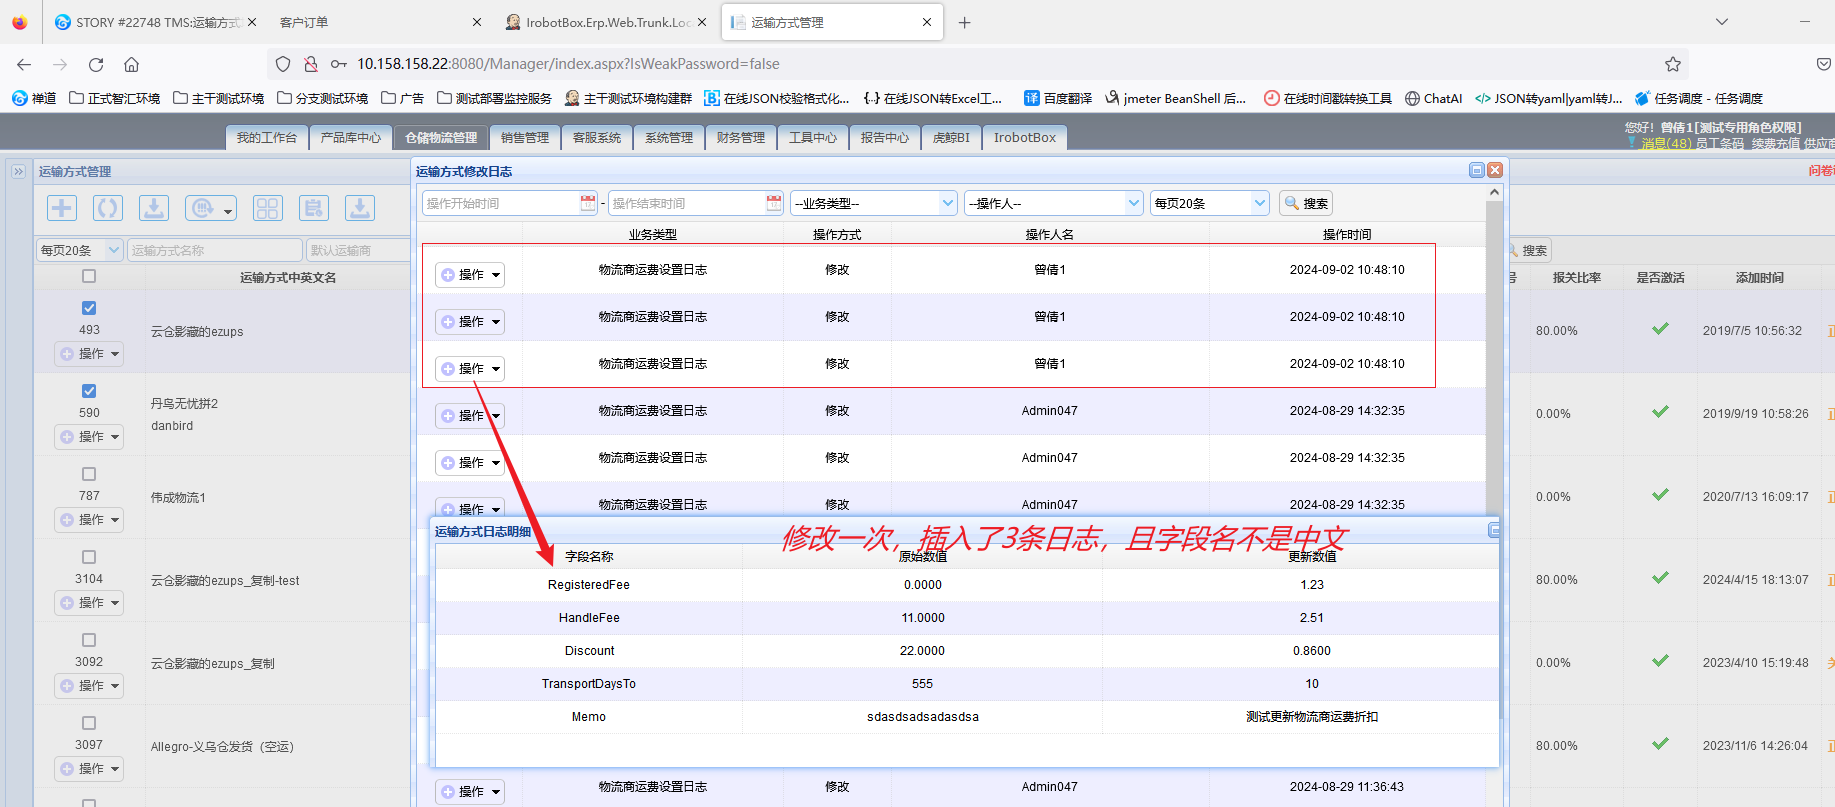
Task: Click the last download icon after the log icon
Action: [x=360, y=208]
